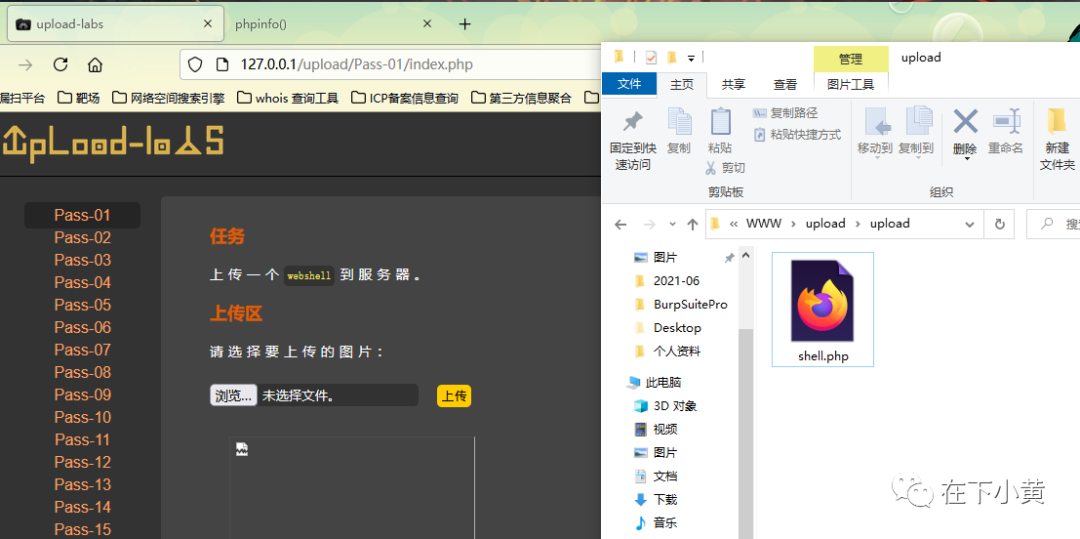Viewport: 1080px width, 539px height.
Task: Click the Explorer address bar refresh button
Action: tap(999, 224)
